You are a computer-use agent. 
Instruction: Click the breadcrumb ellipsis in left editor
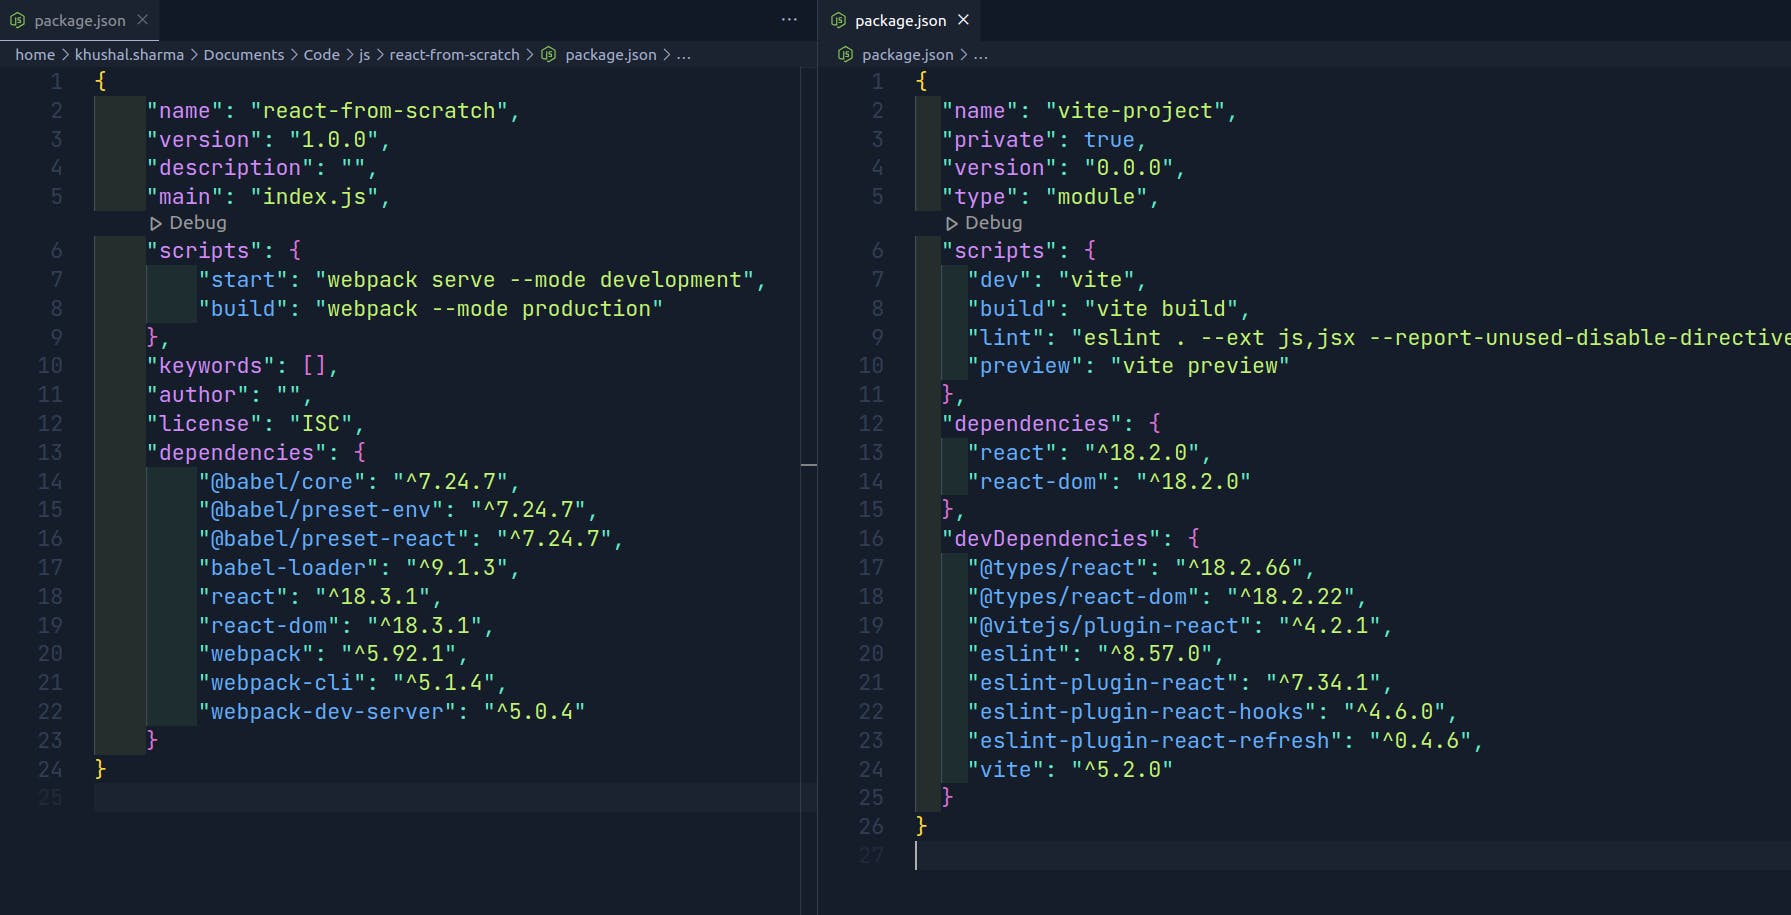[x=684, y=55]
